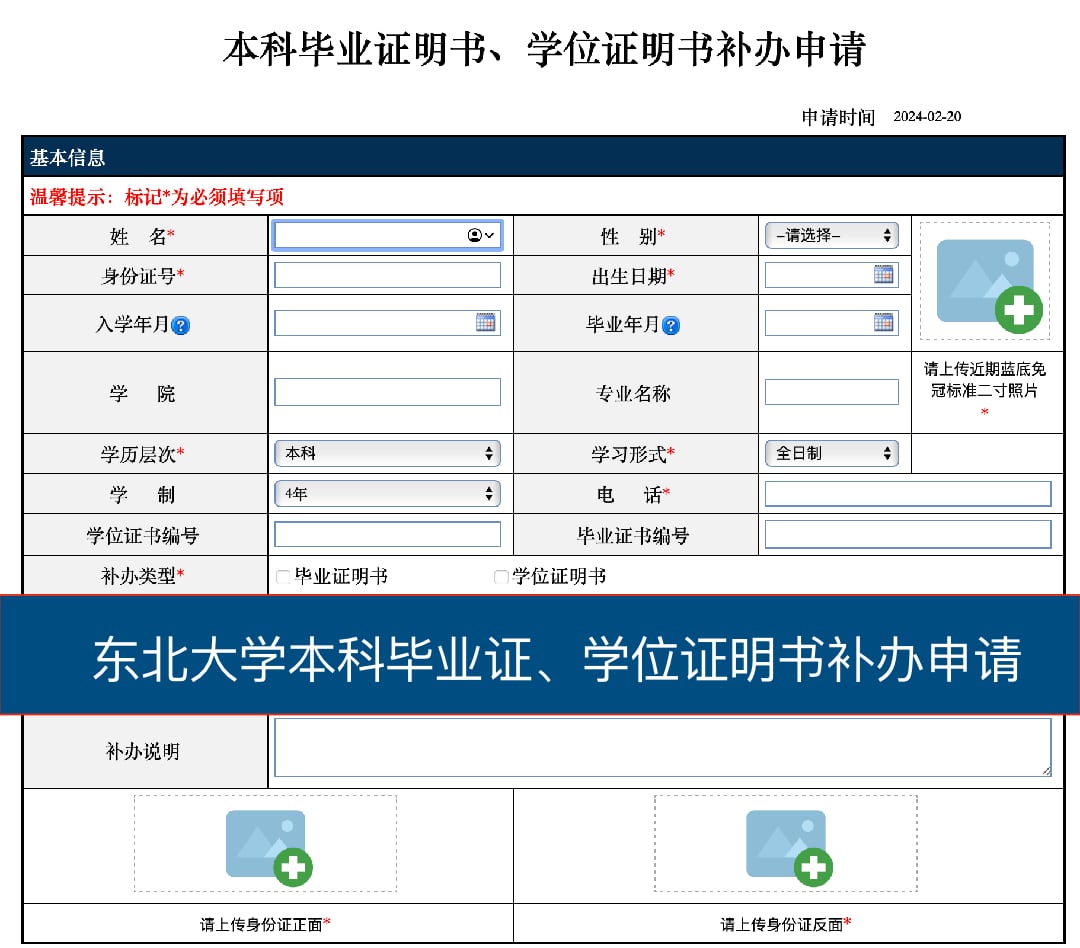Image resolution: width=1080 pixels, height=948 pixels.
Task: Check the 学位证明书 checkbox
Action: click(x=501, y=577)
